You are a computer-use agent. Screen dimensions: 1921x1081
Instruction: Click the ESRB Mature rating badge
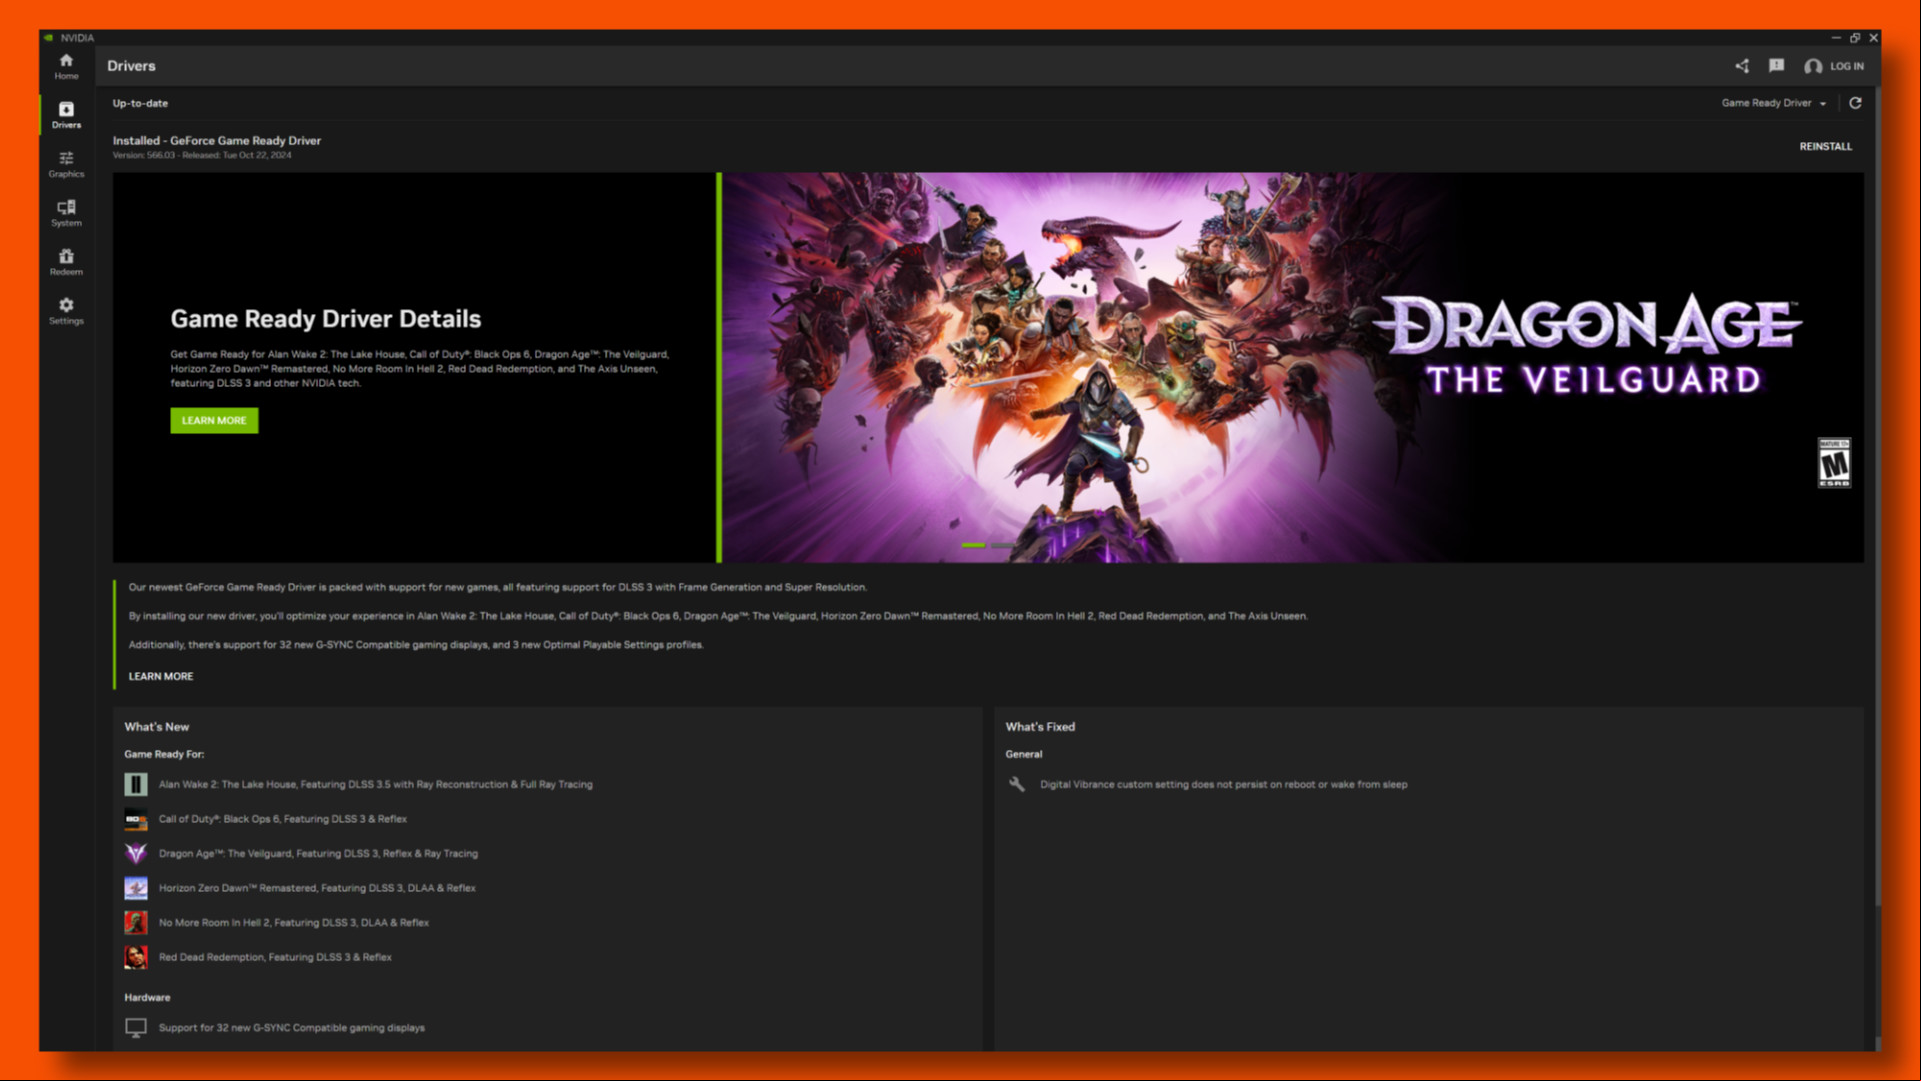click(1834, 463)
